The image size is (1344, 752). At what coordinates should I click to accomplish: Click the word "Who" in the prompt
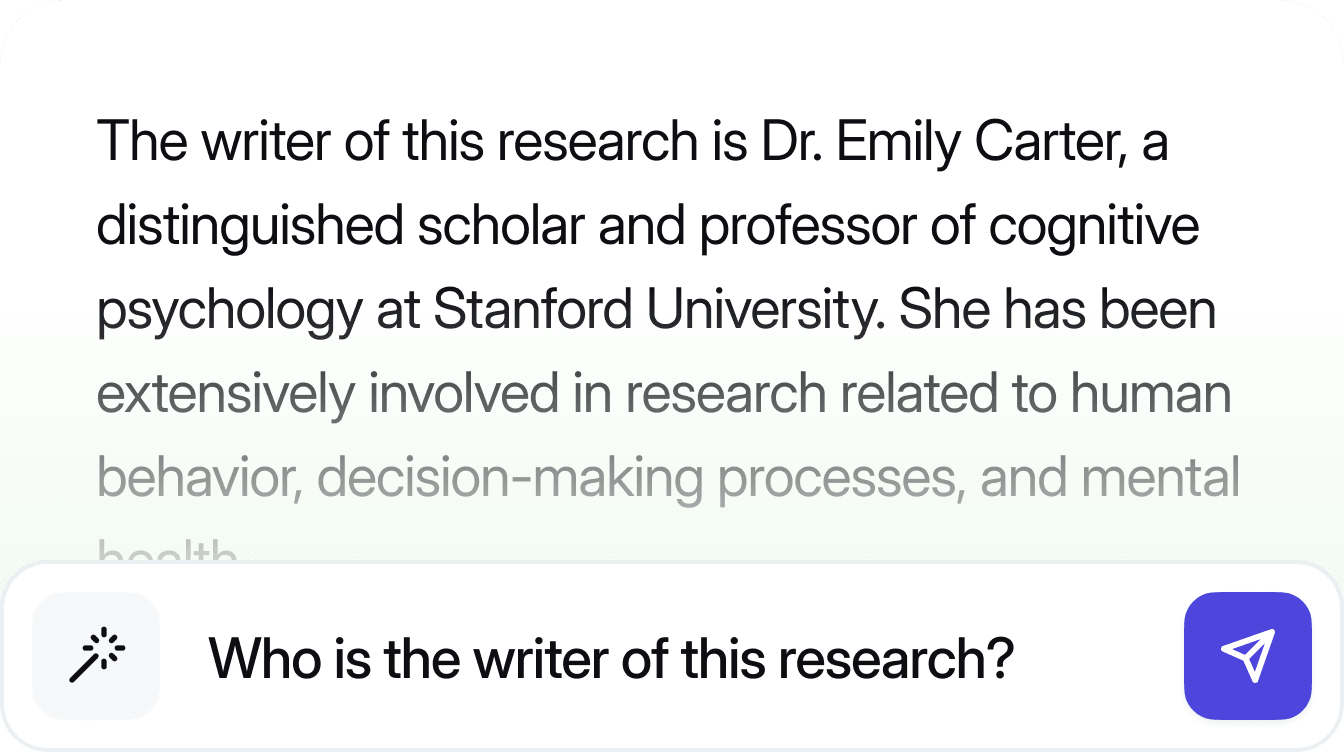point(257,657)
